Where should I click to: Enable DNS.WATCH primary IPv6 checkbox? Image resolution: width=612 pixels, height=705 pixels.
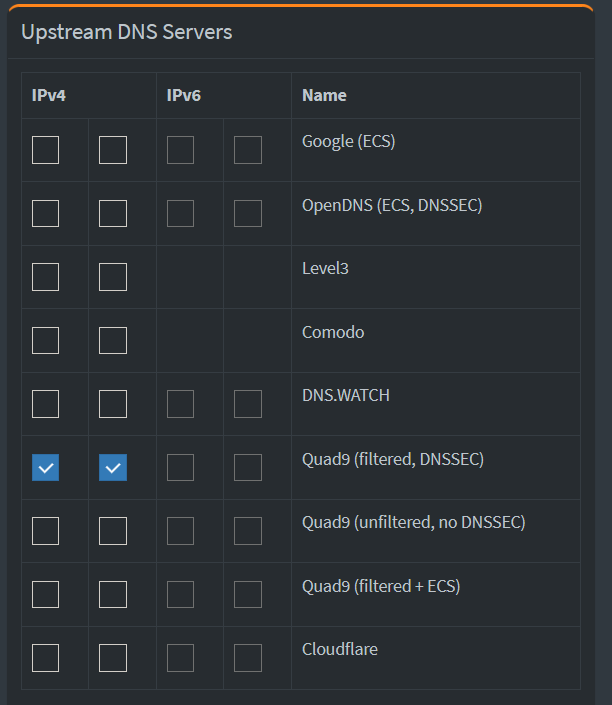(180, 404)
